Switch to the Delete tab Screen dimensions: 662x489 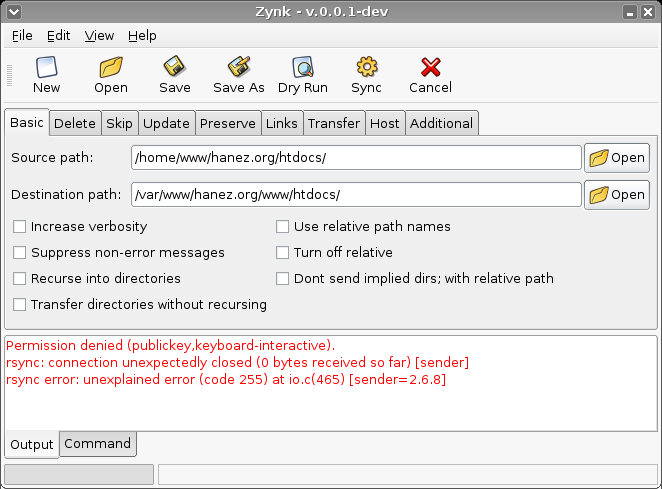point(75,123)
